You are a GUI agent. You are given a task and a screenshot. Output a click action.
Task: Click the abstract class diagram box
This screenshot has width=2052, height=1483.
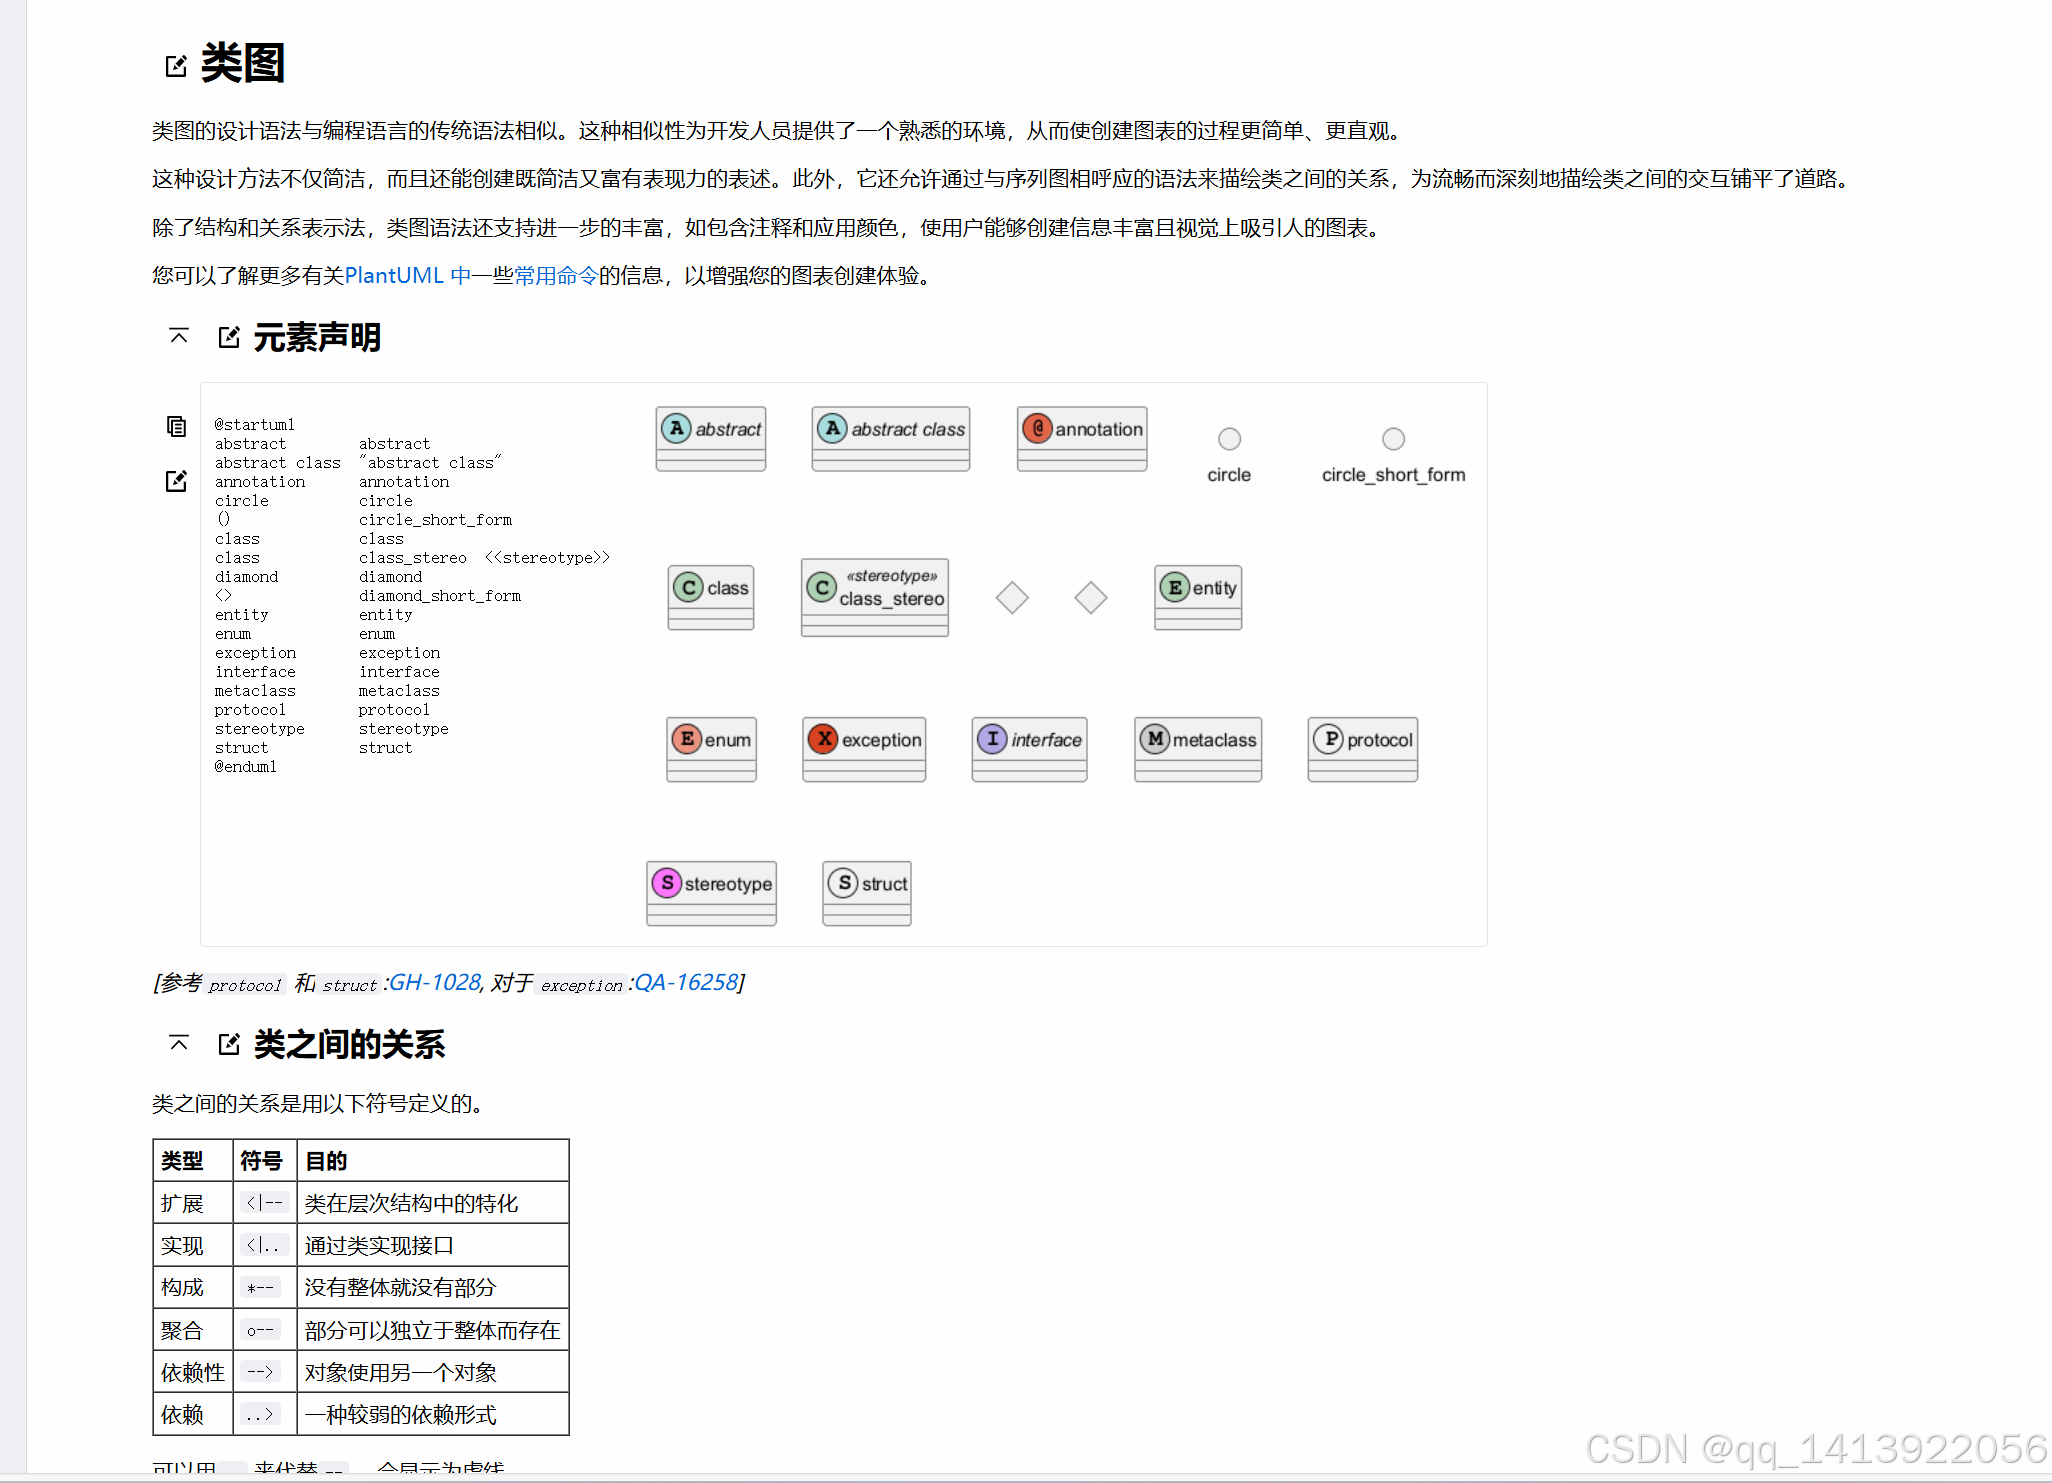tap(890, 438)
